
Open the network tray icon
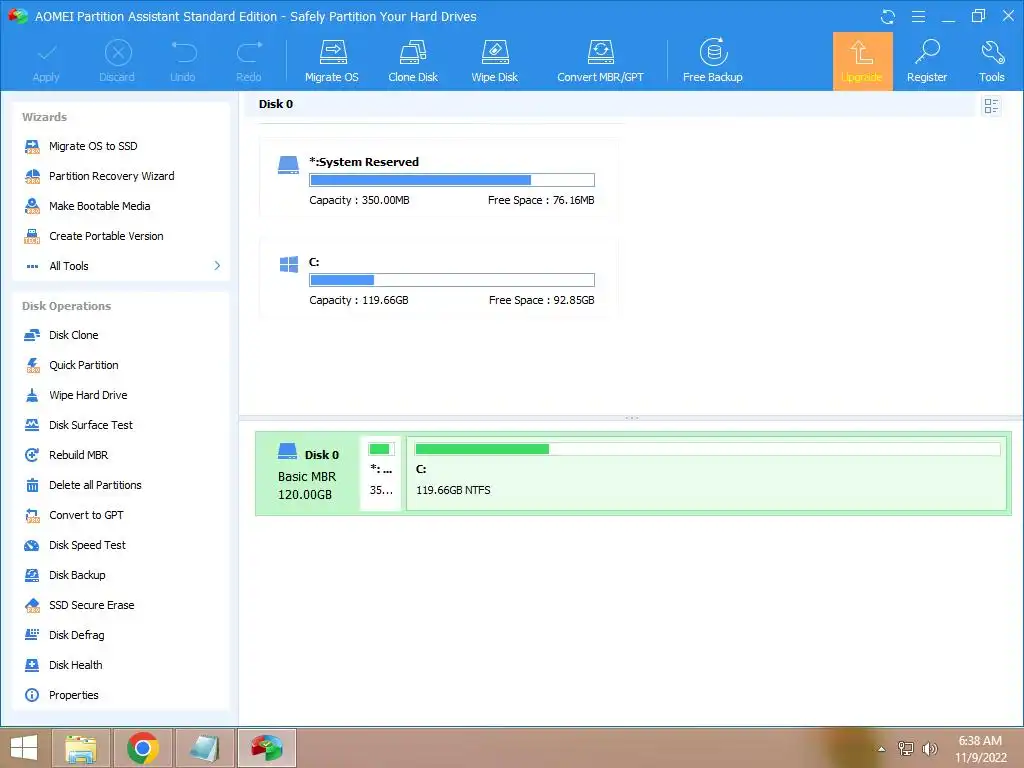906,749
